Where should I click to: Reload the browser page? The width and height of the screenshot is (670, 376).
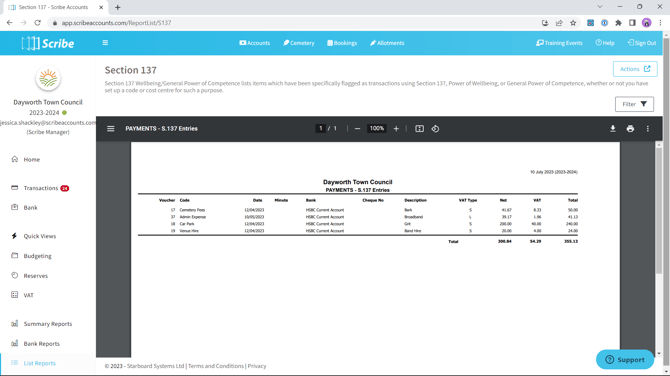(x=38, y=23)
